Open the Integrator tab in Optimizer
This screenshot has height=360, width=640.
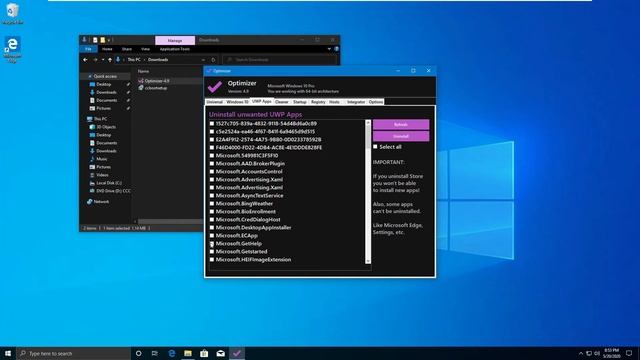[356, 102]
